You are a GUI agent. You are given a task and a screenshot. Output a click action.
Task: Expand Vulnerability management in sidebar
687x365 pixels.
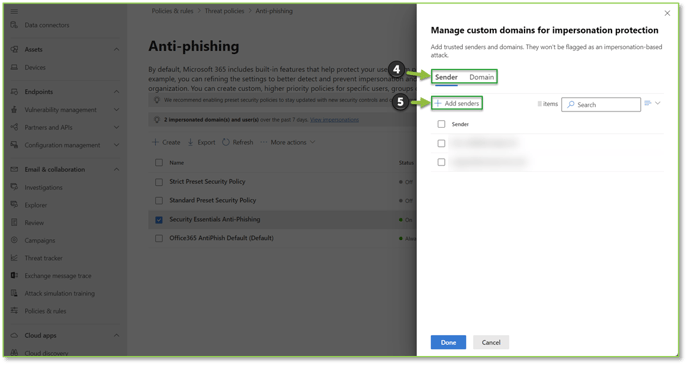[117, 110]
